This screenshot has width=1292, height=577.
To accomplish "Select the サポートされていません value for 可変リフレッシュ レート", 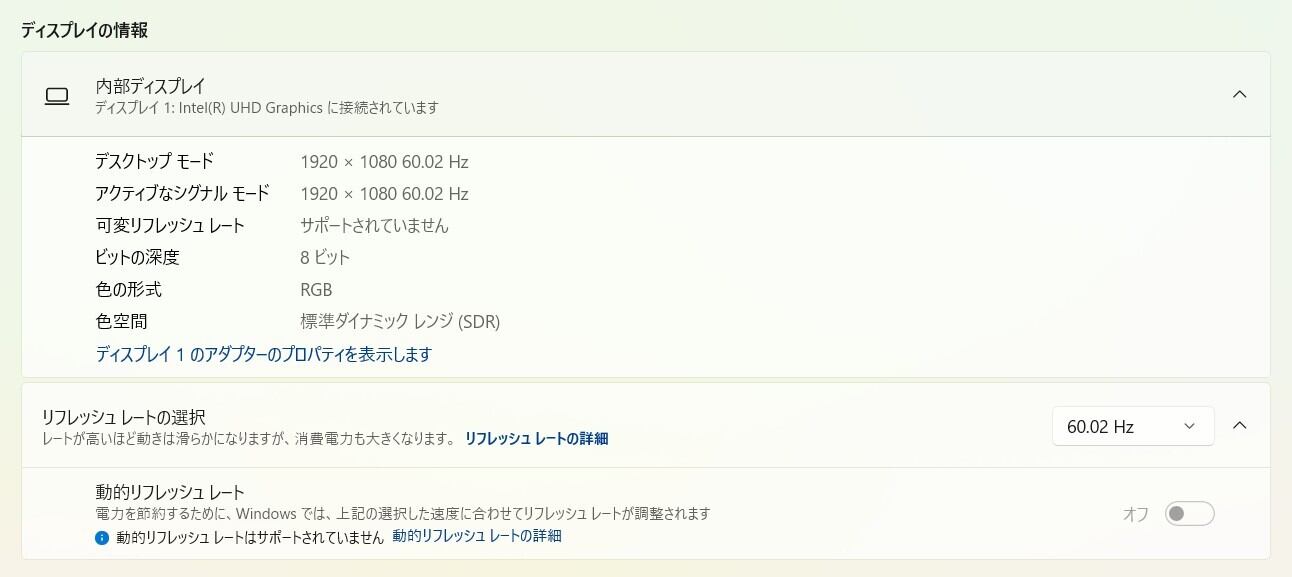I will click(375, 225).
